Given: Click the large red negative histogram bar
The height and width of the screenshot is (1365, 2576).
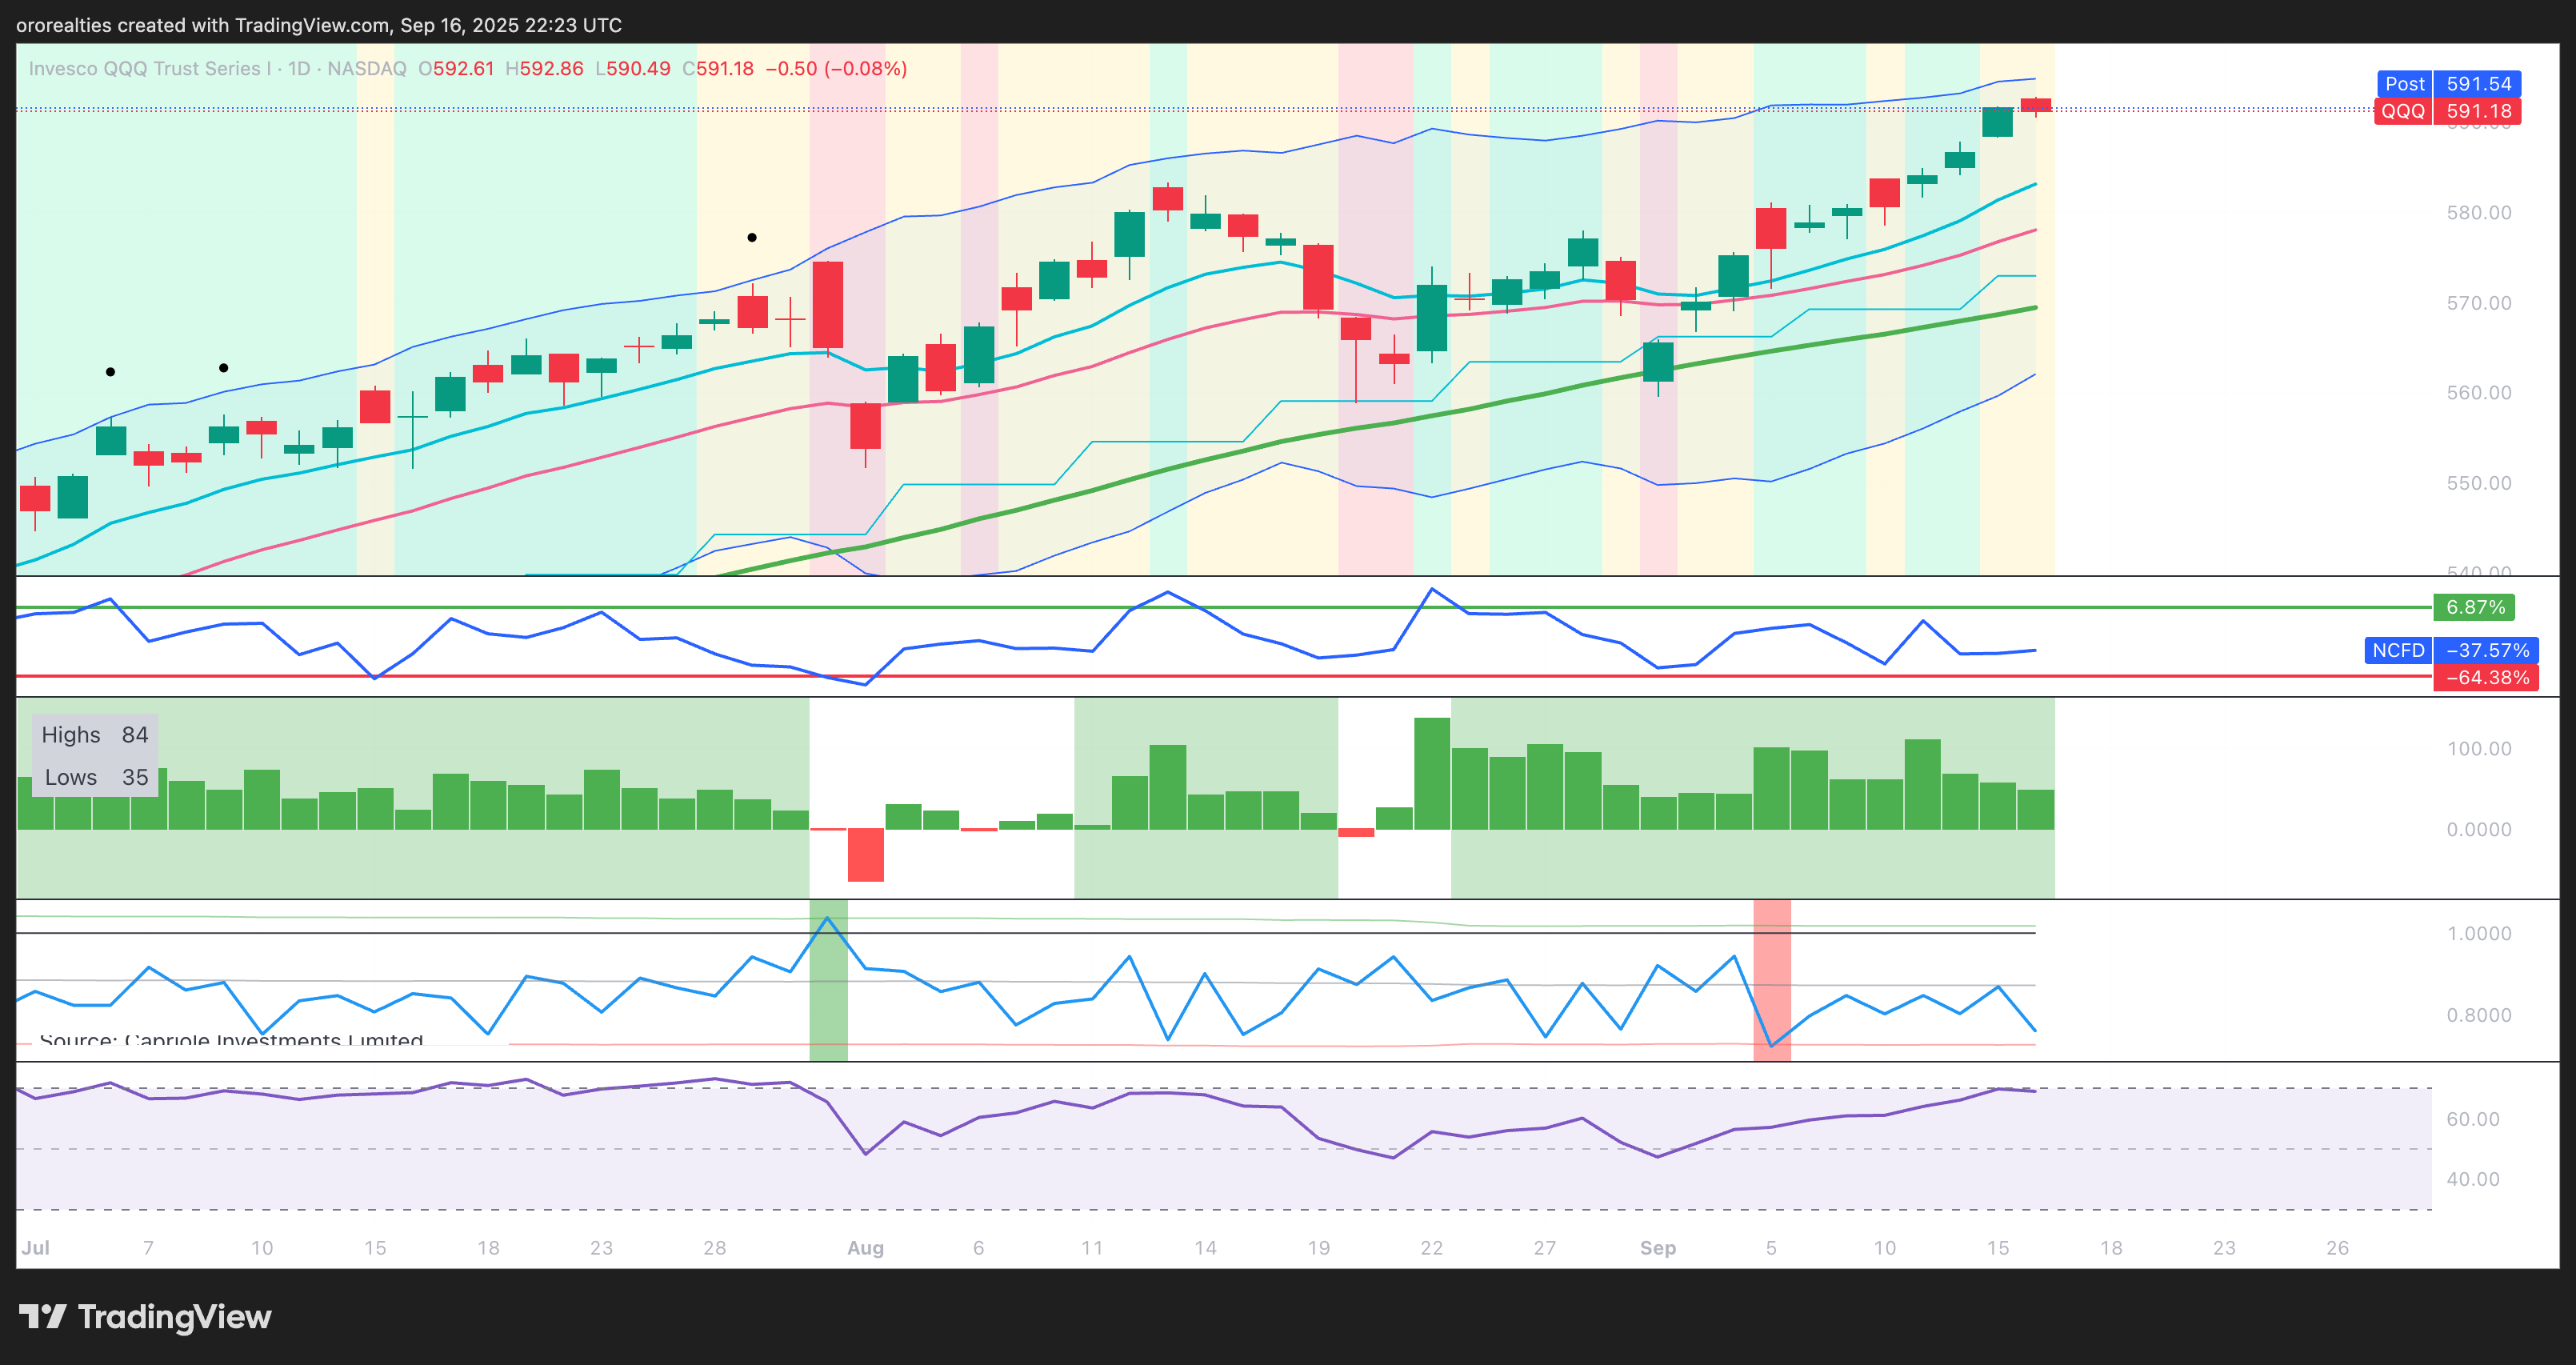Looking at the screenshot, I should tap(865, 855).
